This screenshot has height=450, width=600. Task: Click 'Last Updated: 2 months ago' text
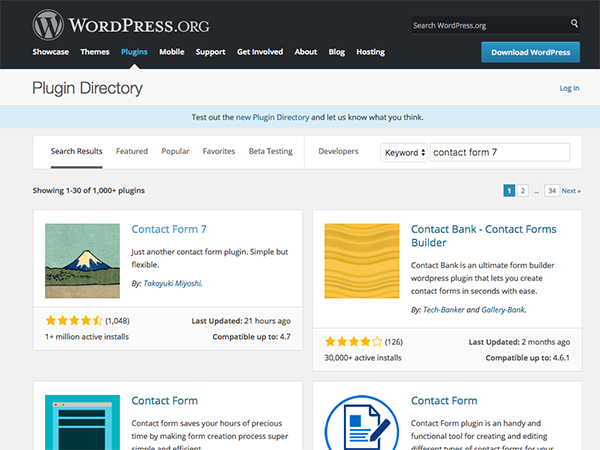coord(519,342)
